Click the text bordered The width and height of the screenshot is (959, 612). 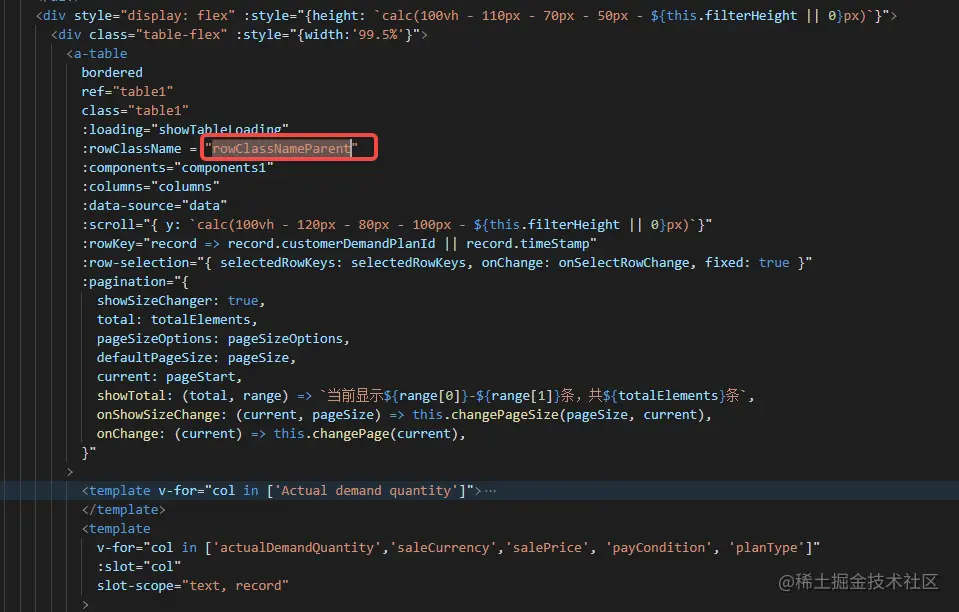click(x=112, y=72)
